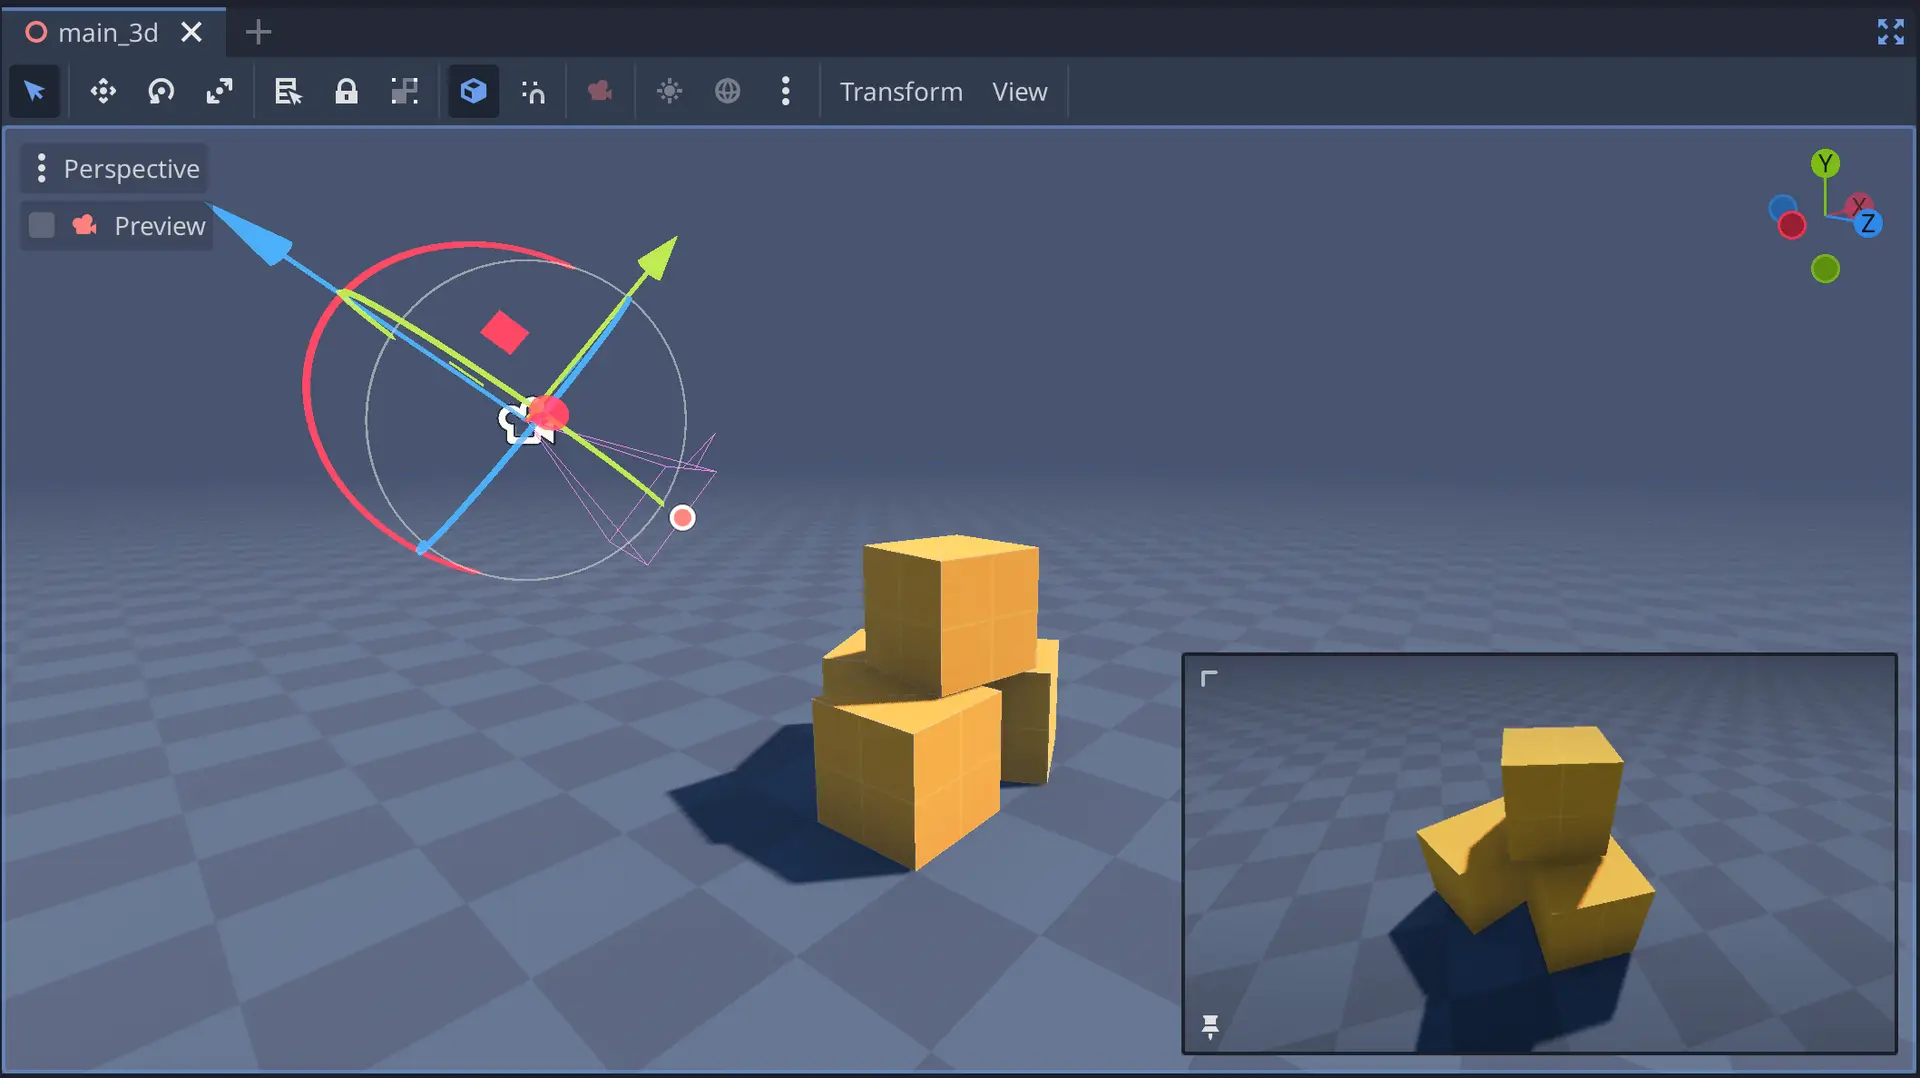The image size is (1920, 1078).
Task: Lock the selected node
Action: click(x=346, y=91)
